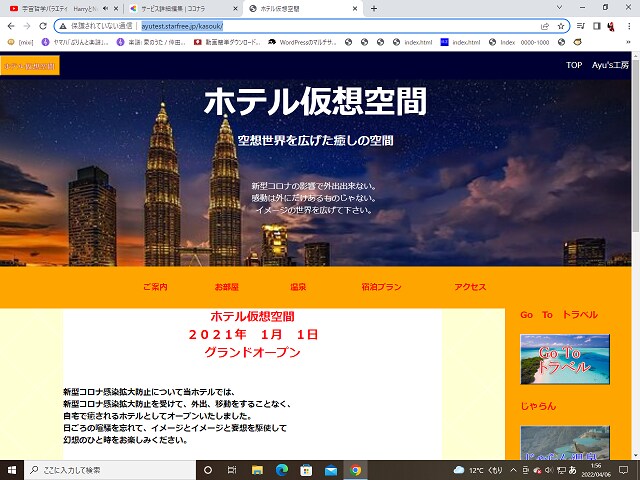Screen dimensions: 640x480
Task: Open the notification center icon
Action: pyautogui.click(x=623, y=470)
